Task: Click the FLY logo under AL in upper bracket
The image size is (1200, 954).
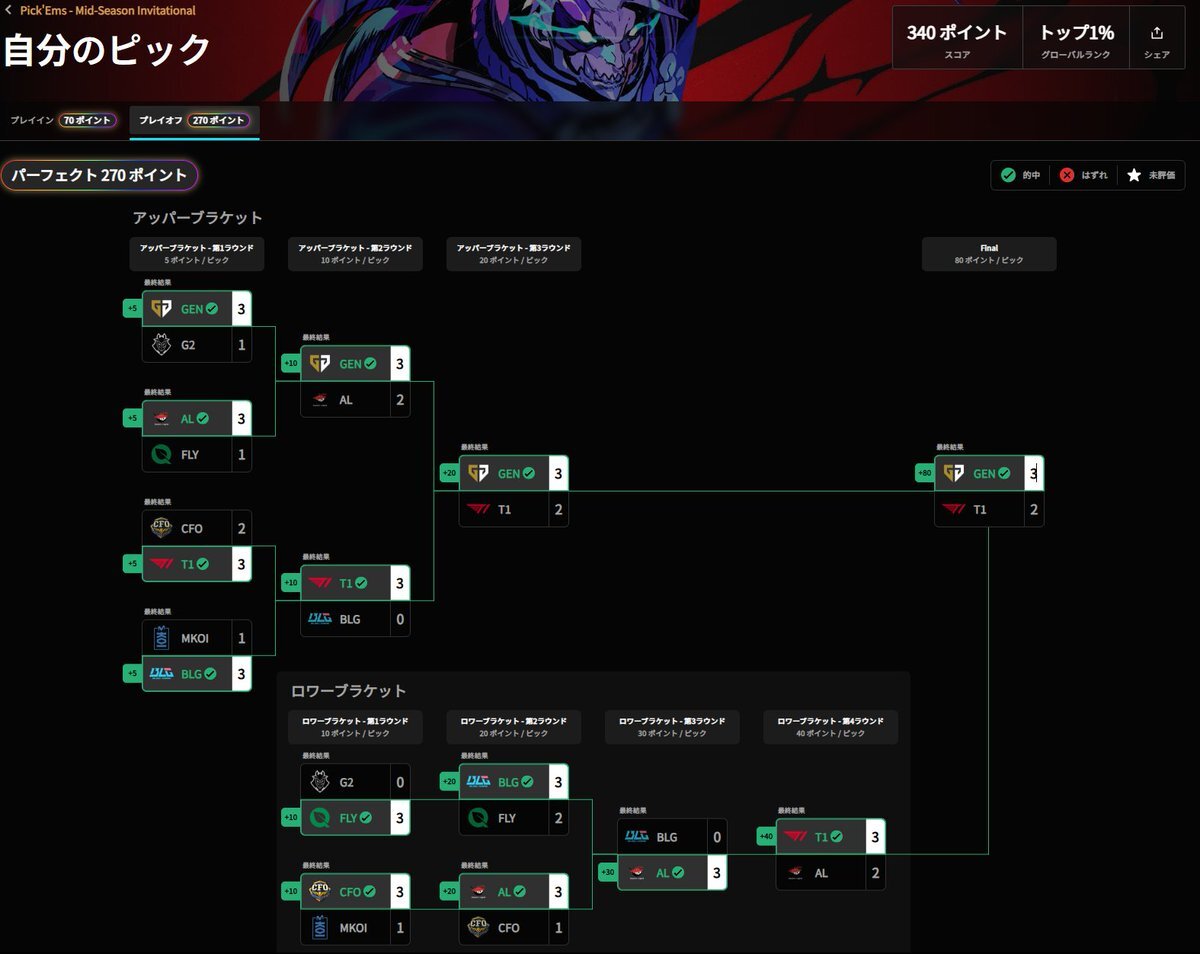Action: (x=162, y=454)
